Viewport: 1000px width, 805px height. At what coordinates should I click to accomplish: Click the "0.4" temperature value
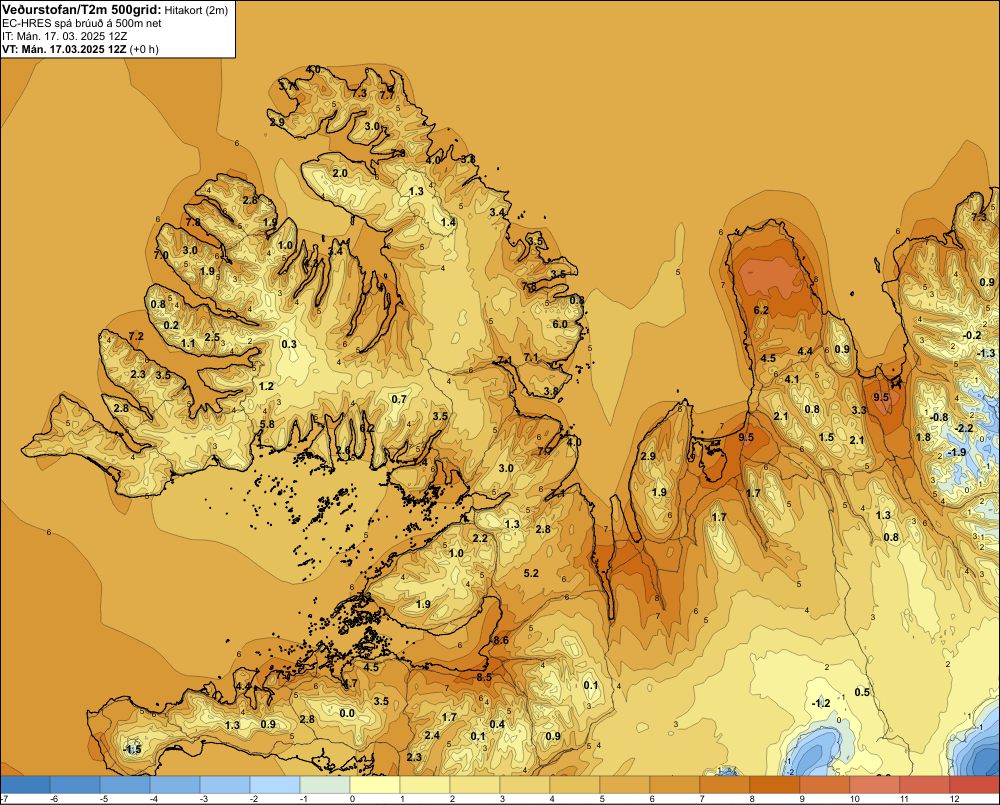497,723
